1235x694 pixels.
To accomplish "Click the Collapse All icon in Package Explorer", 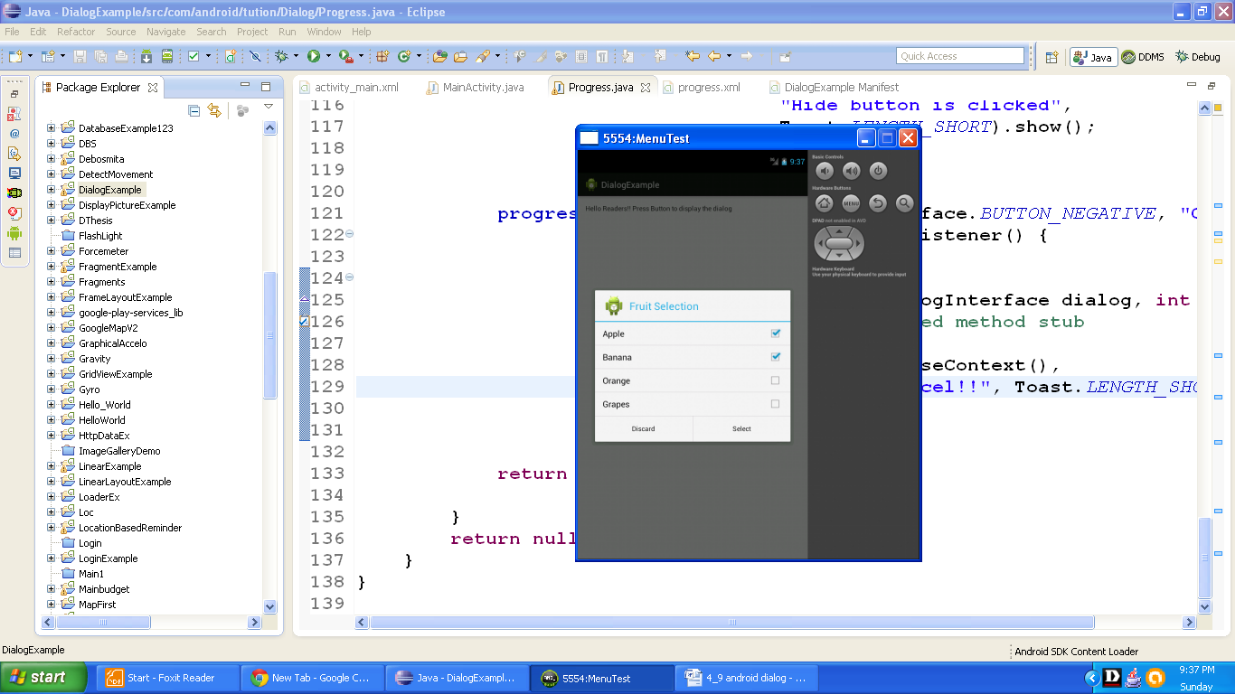I will click(x=194, y=110).
